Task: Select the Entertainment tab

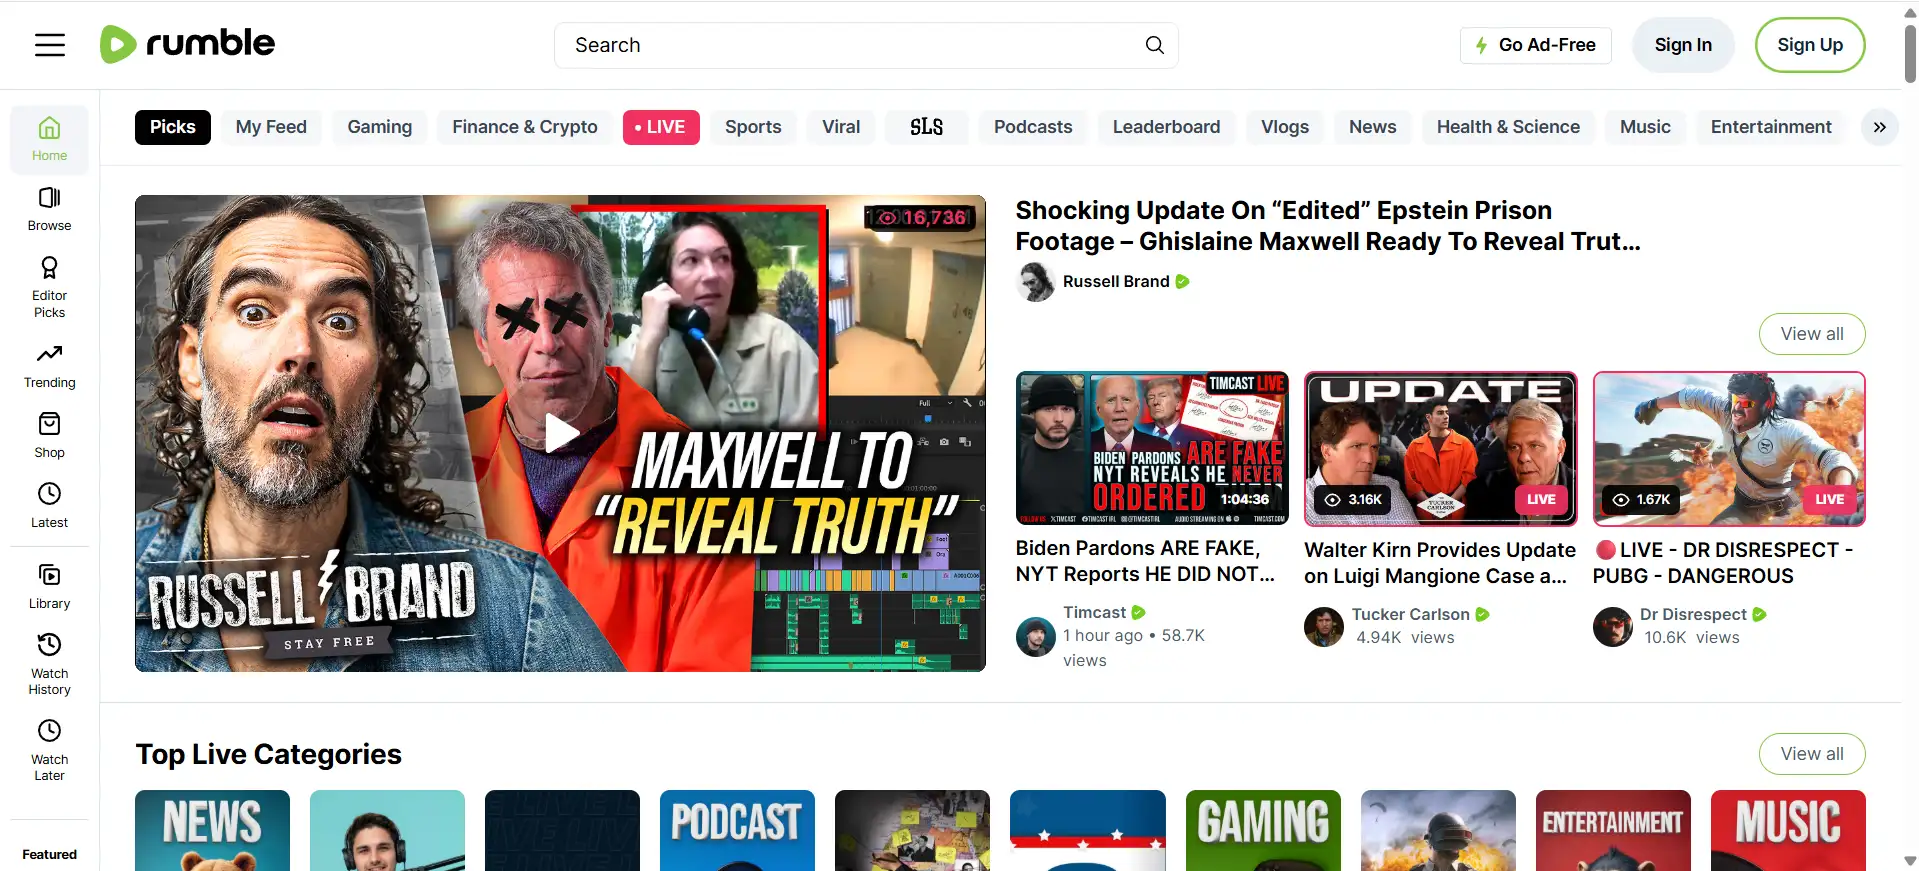Action: [x=1771, y=127]
